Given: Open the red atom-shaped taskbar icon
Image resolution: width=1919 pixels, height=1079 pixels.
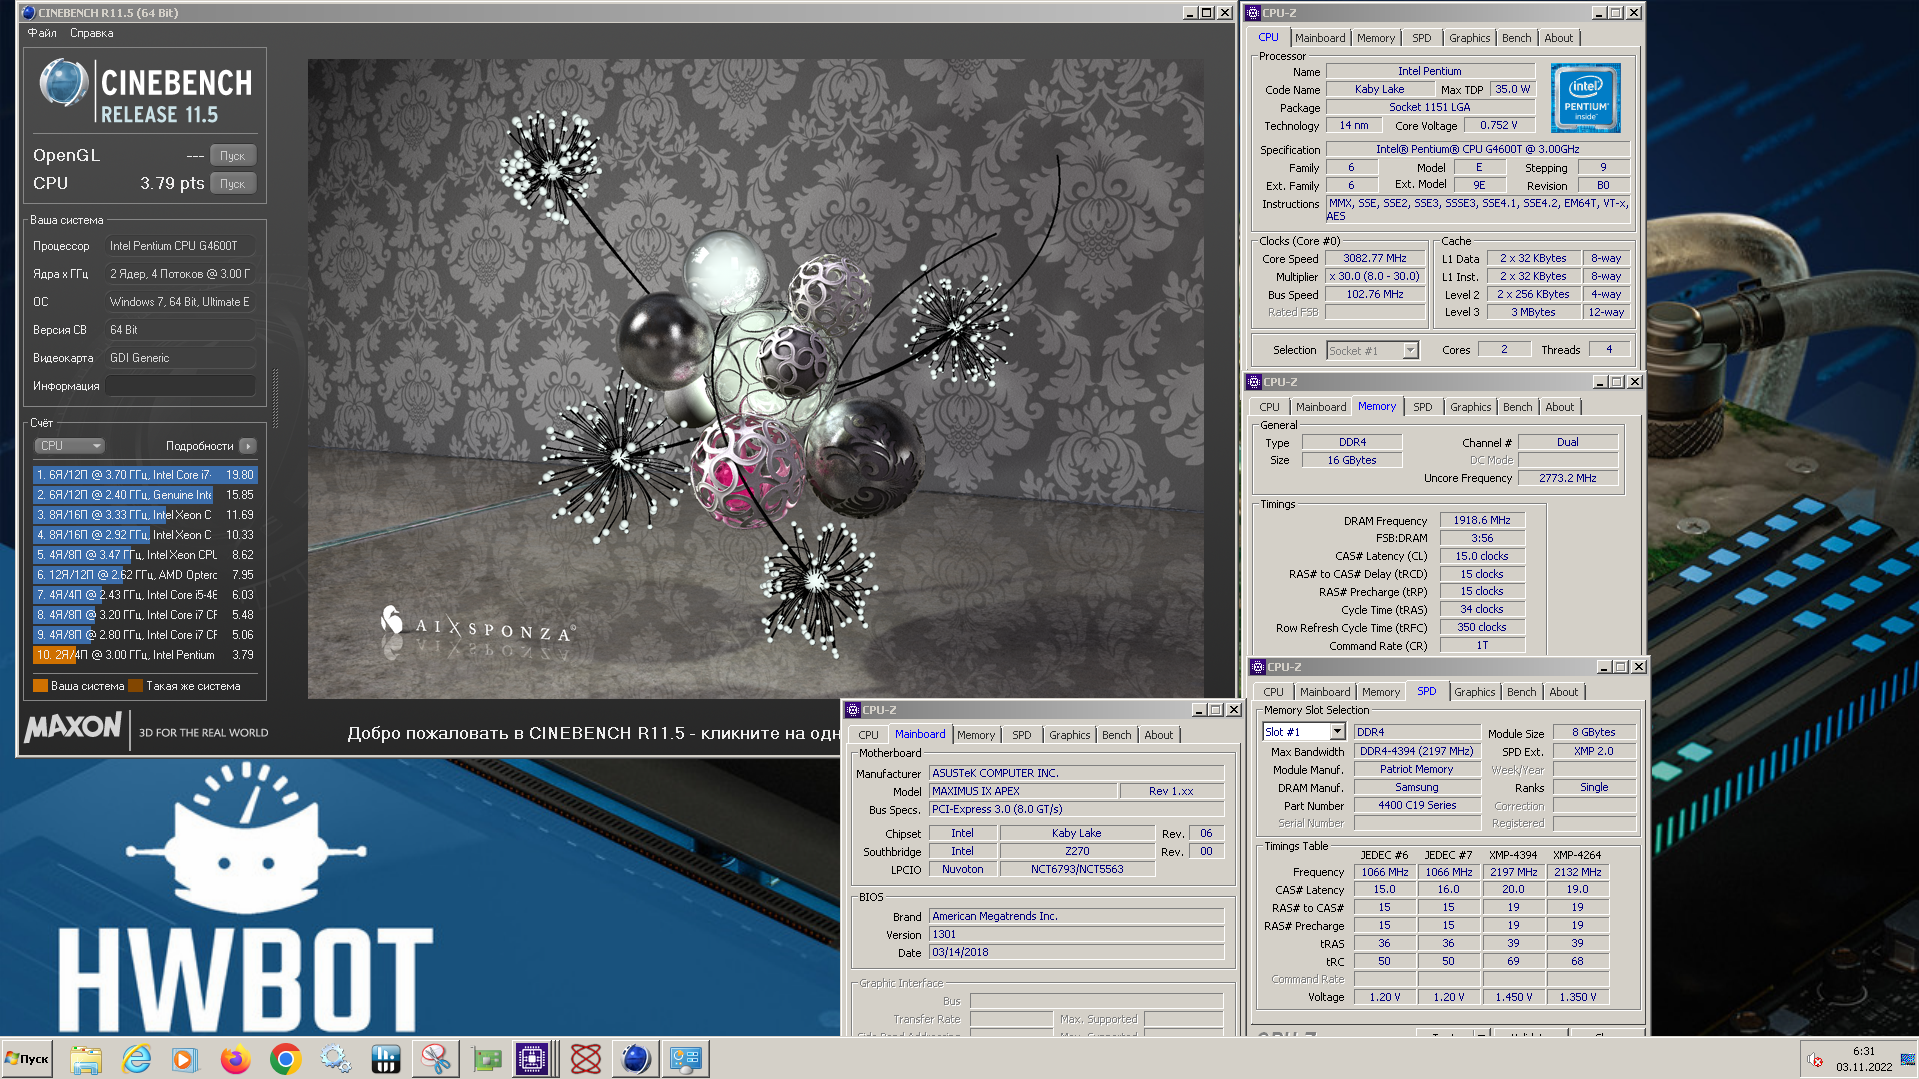Looking at the screenshot, I should pyautogui.click(x=586, y=1059).
